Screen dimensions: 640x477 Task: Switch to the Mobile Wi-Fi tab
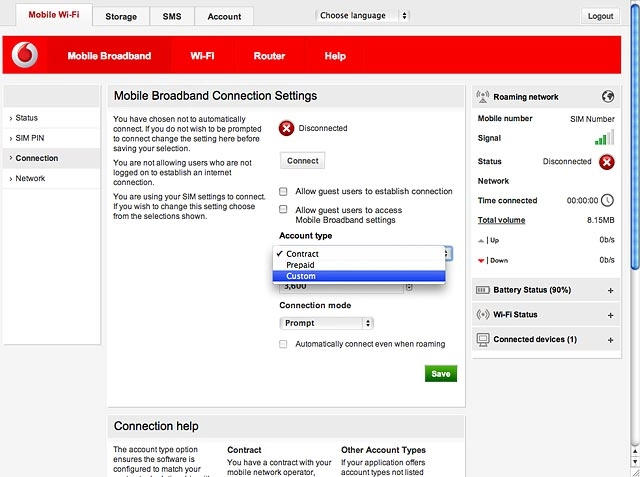tap(54, 15)
